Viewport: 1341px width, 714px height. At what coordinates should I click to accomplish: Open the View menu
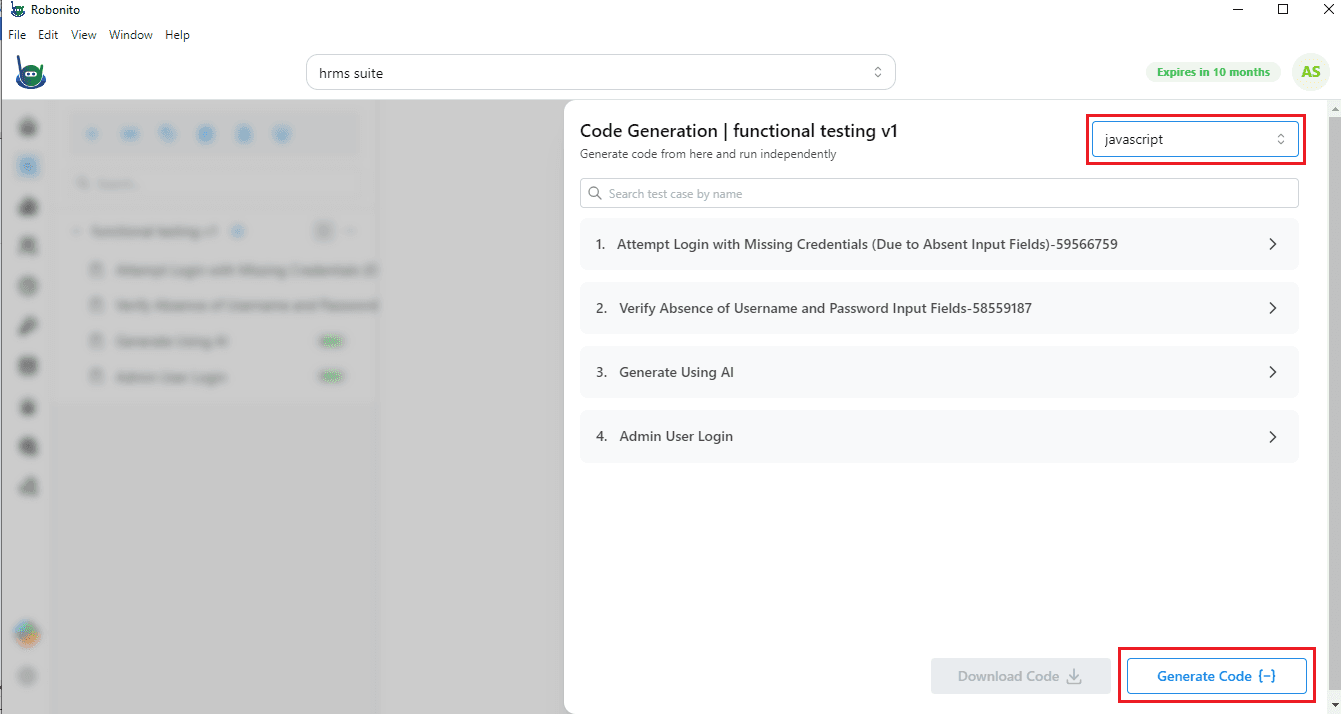(84, 35)
